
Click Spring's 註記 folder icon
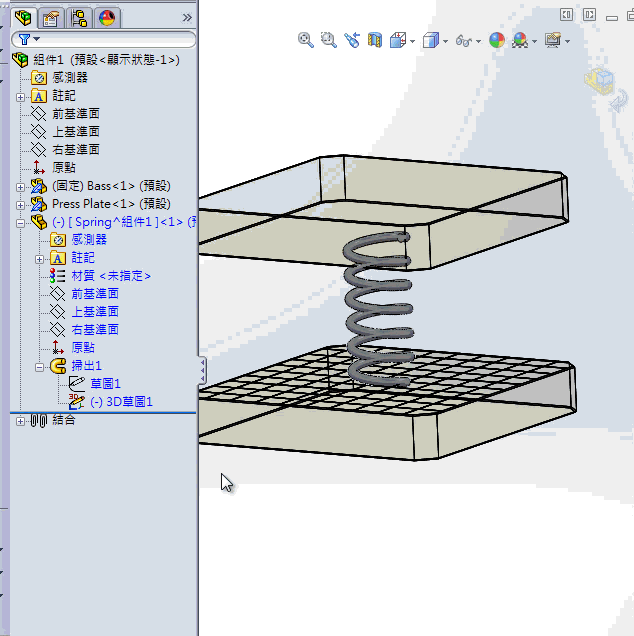coord(58,258)
